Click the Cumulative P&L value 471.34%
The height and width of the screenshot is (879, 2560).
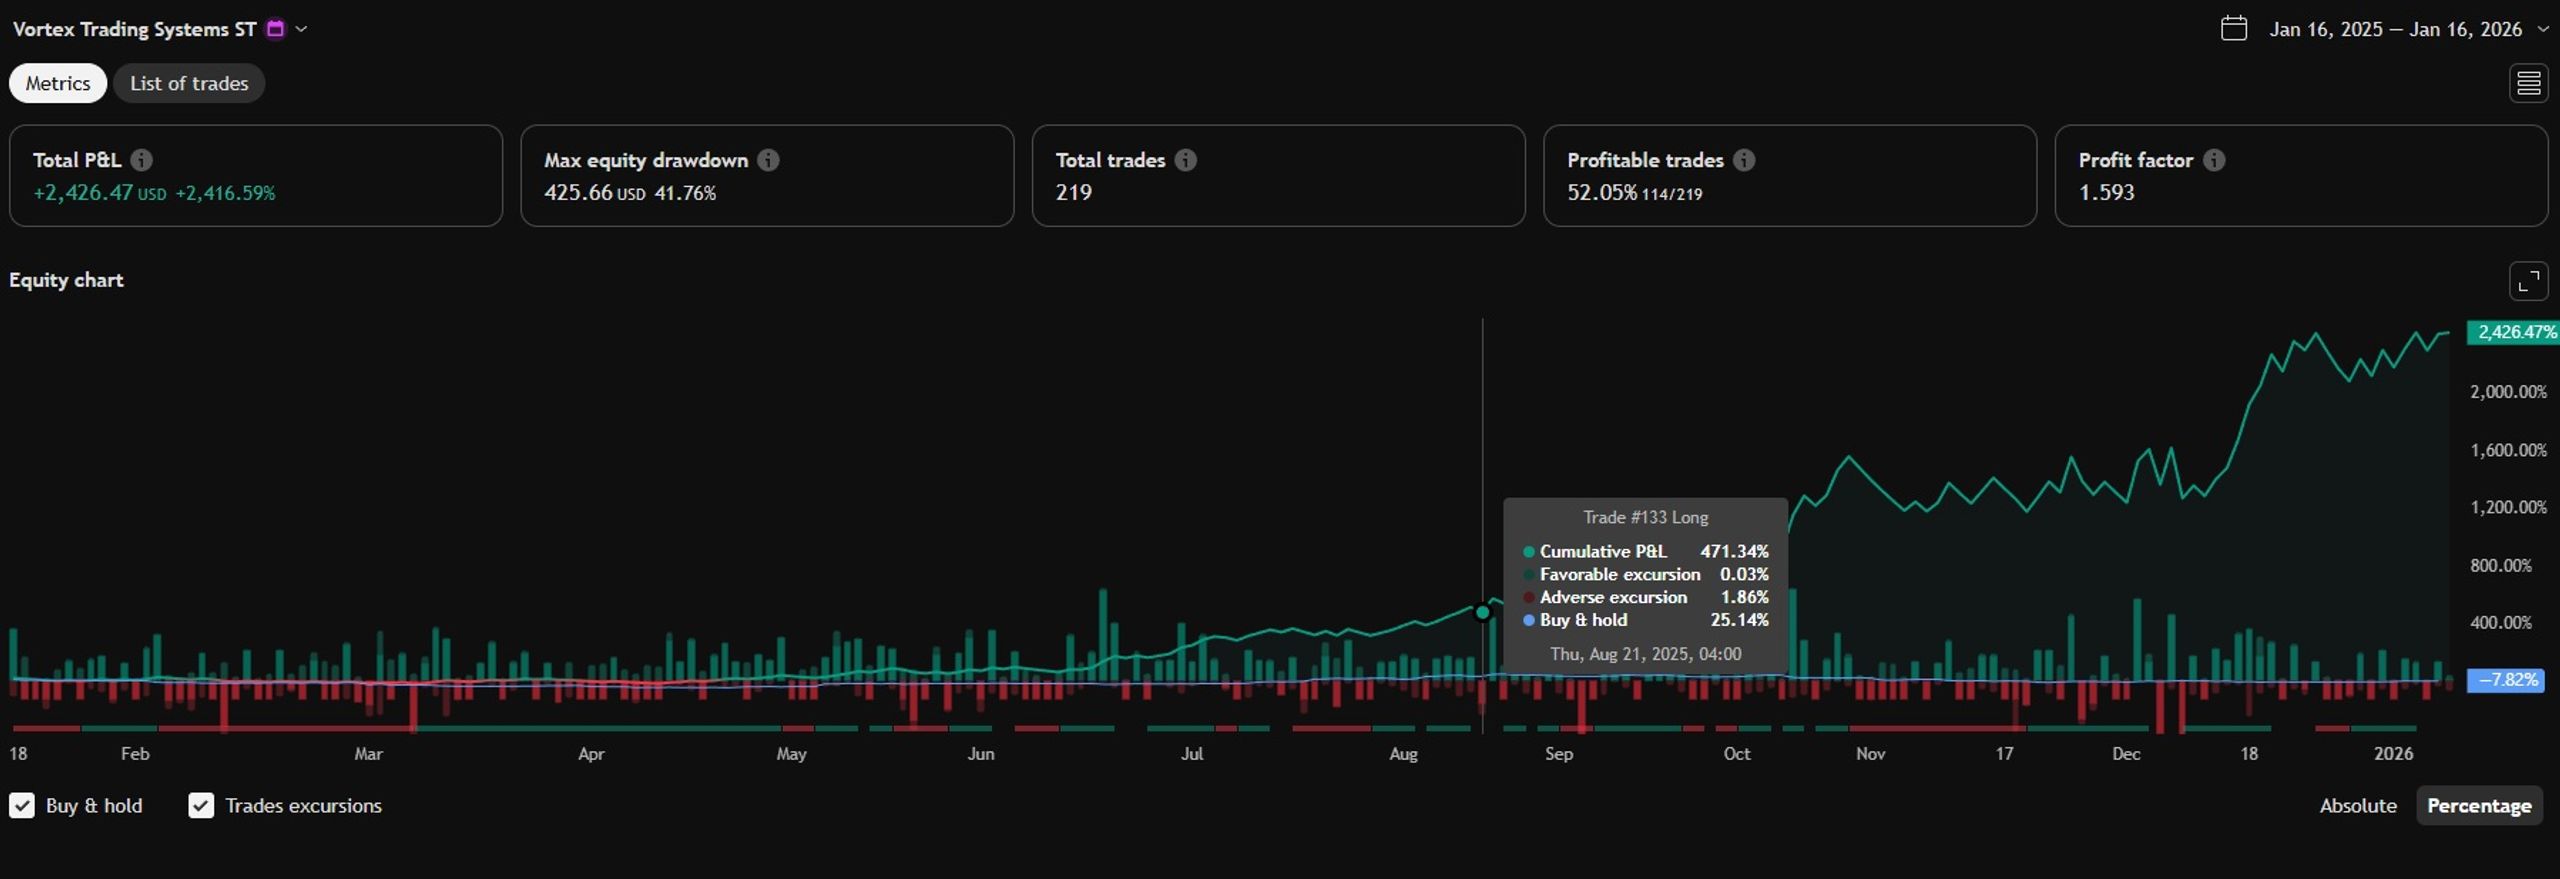[1734, 551]
